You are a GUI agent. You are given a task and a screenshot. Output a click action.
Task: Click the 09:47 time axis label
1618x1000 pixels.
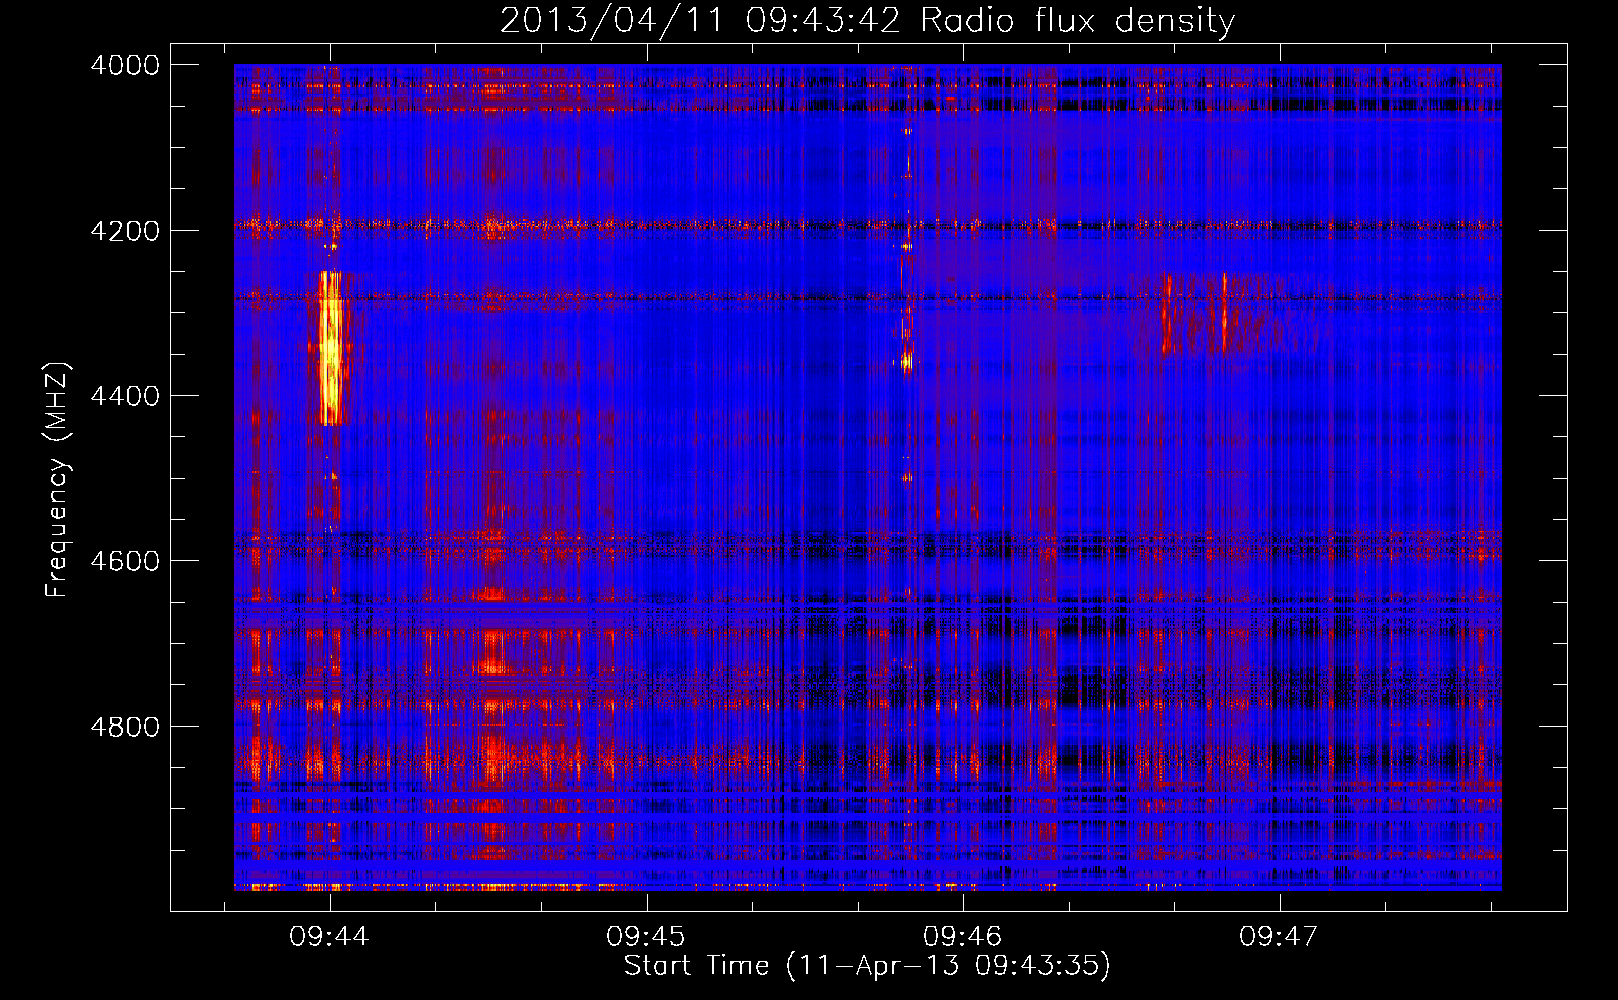click(x=1278, y=936)
